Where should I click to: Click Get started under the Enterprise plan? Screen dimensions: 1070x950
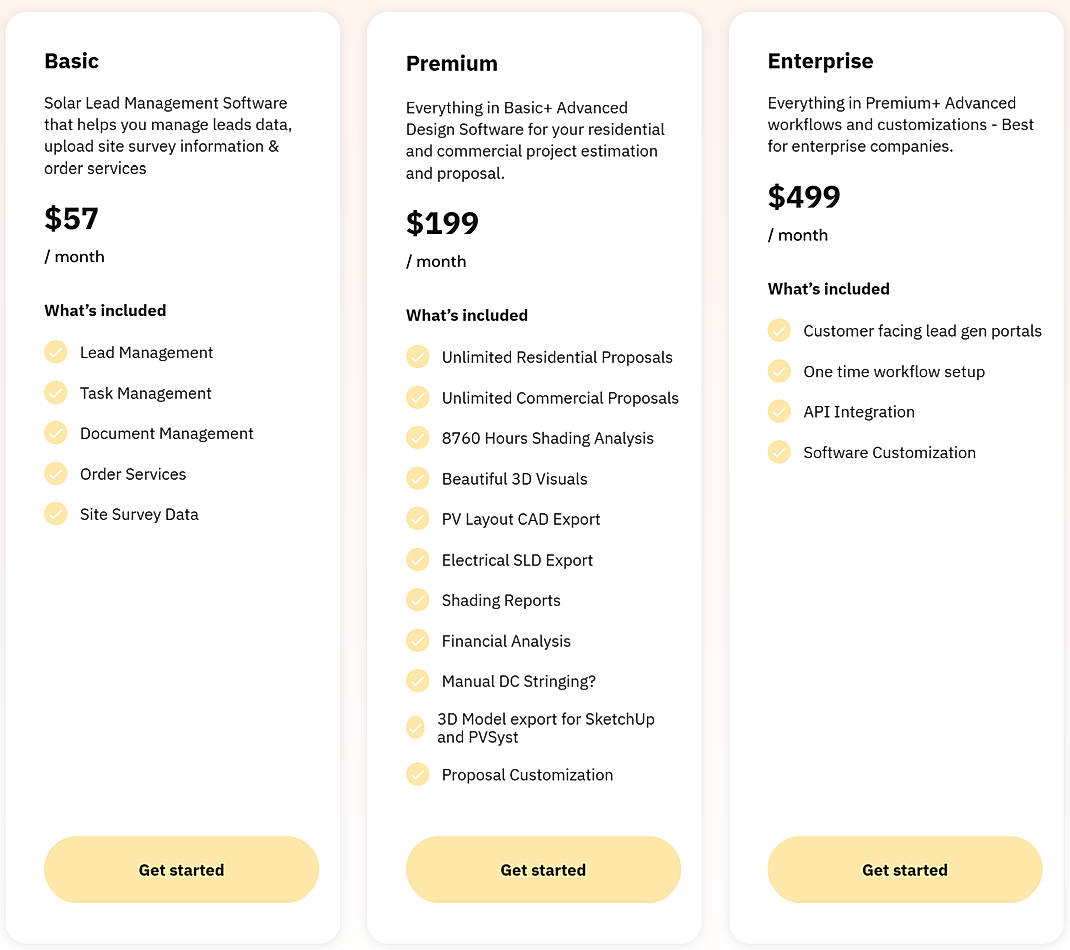pos(905,869)
